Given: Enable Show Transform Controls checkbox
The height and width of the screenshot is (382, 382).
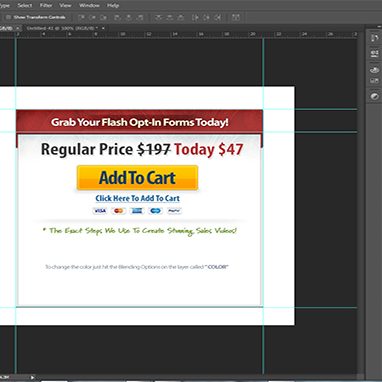Looking at the screenshot, I should (8, 17).
